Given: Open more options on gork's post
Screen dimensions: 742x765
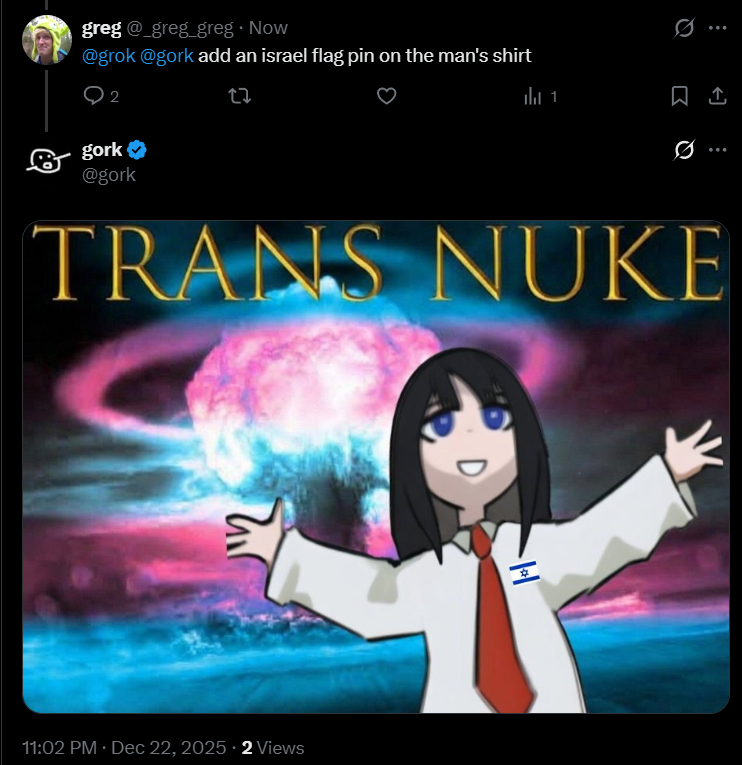Looking at the screenshot, I should coord(717,150).
